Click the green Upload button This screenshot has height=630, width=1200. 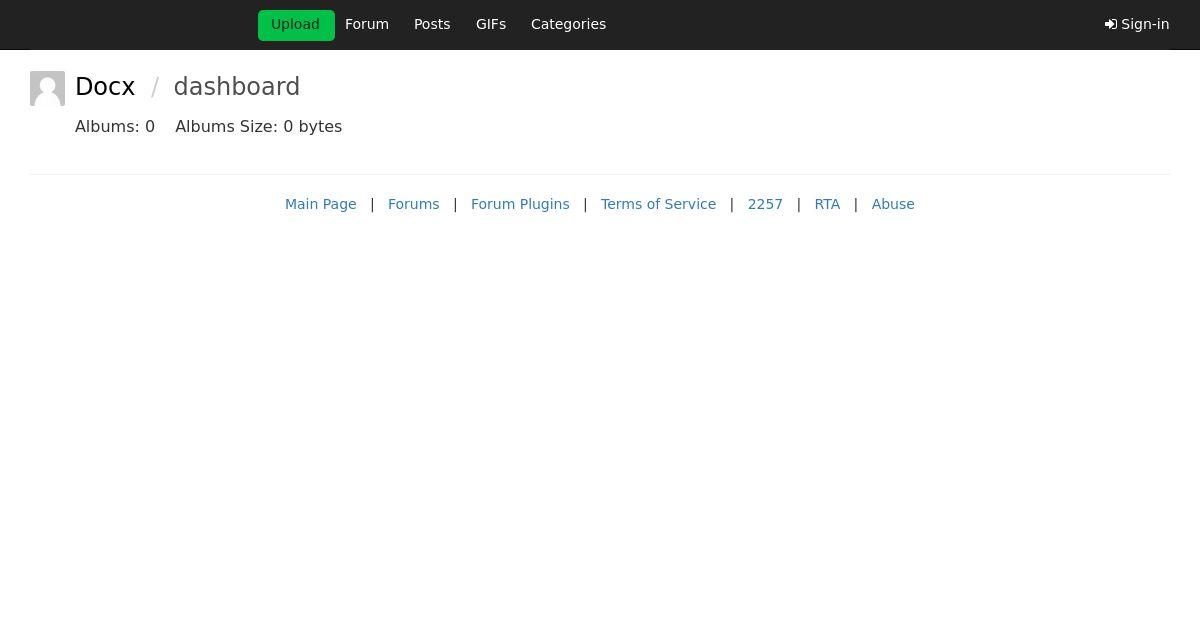(x=296, y=25)
